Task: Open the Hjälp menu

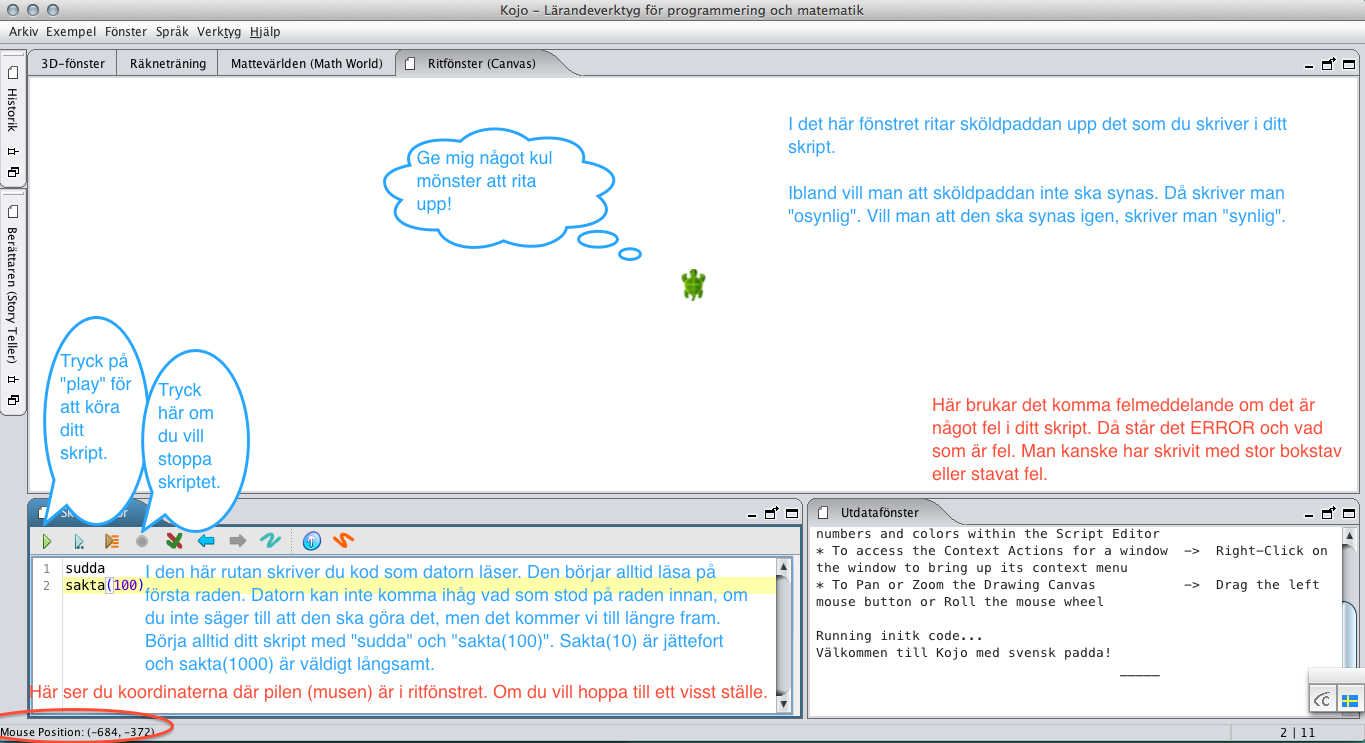Action: 265,32
